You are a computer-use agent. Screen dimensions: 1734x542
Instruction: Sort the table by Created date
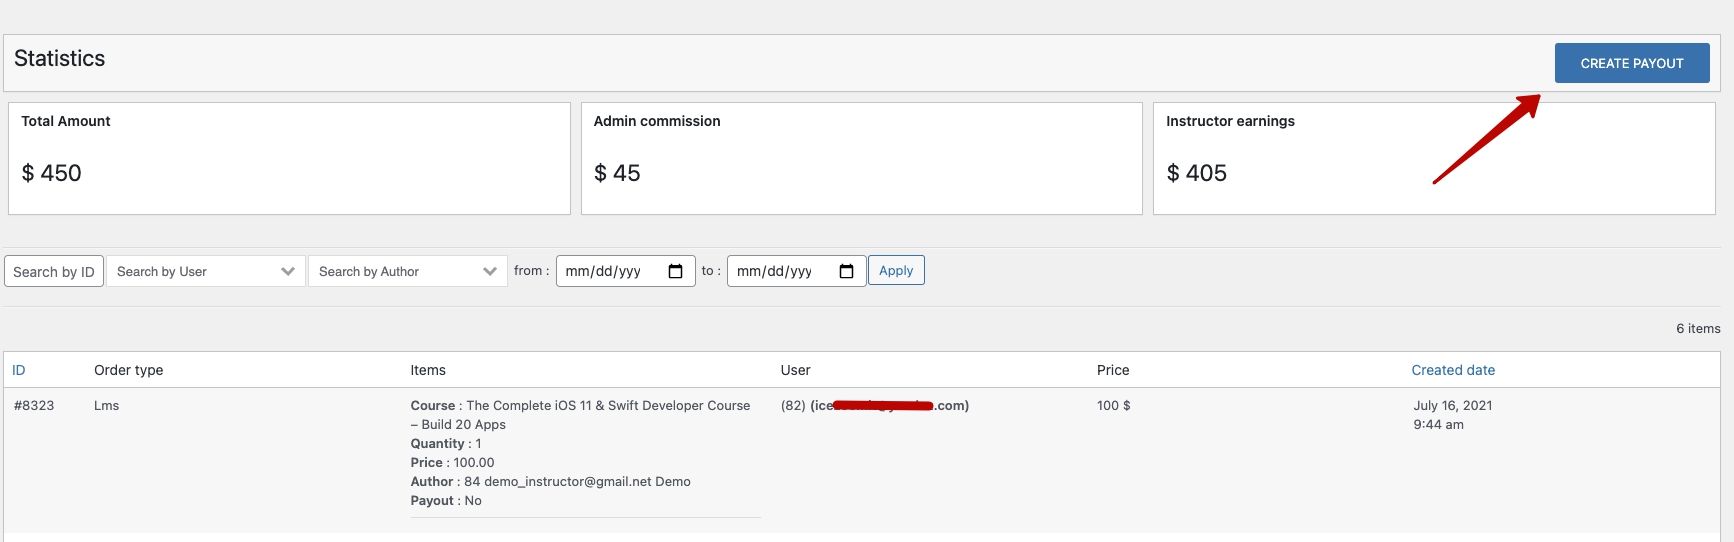tap(1453, 370)
